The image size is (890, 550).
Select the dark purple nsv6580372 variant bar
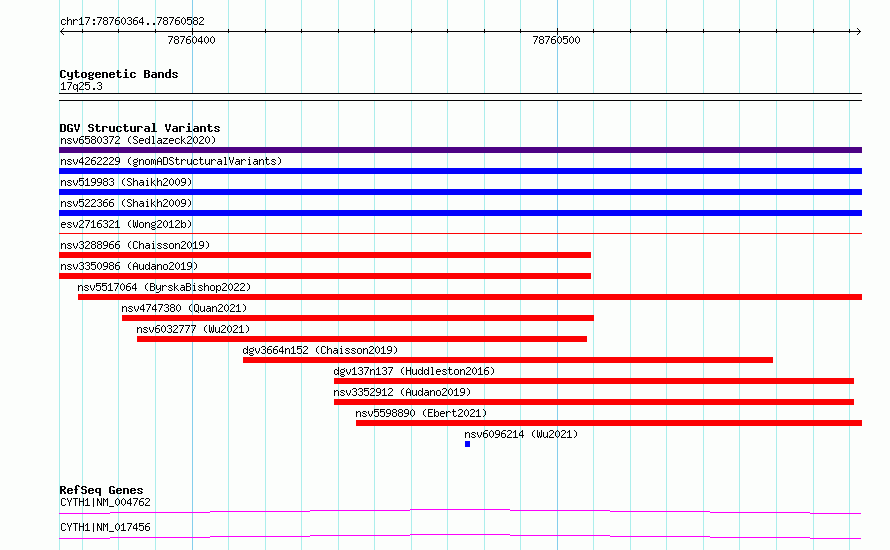(x=460, y=150)
